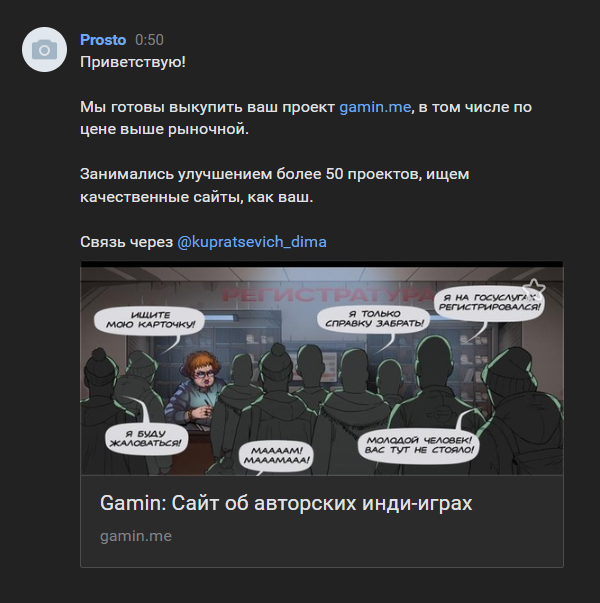
Task: Select the greeting text Приветствую!
Action: (133, 62)
